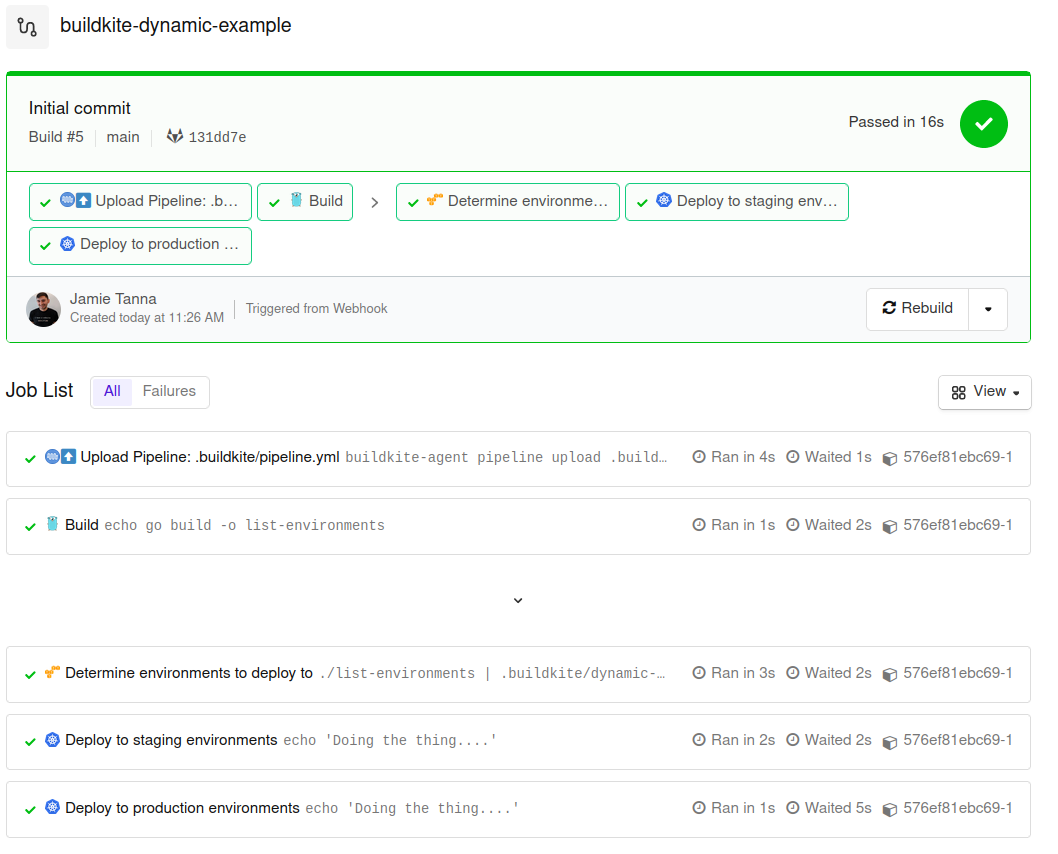Open the Determine environments step pill
This screenshot has width=1058, height=854.
(507, 202)
